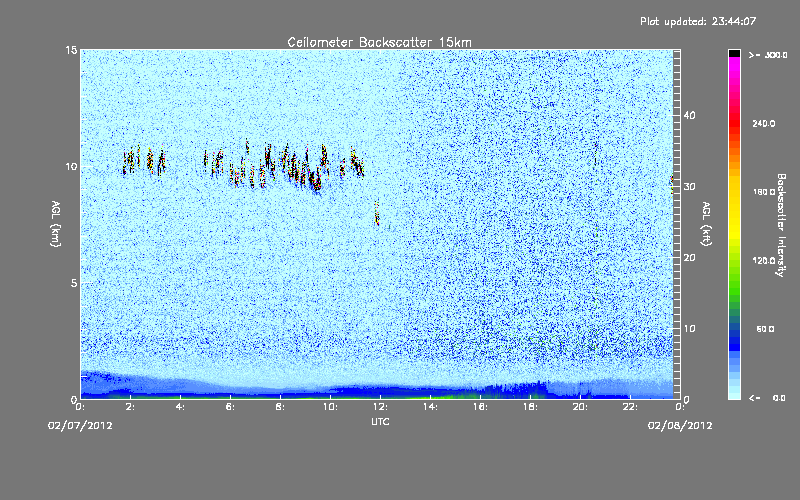Click the AGL (kft) right axis label
This screenshot has height=500, width=800.
pos(707,223)
